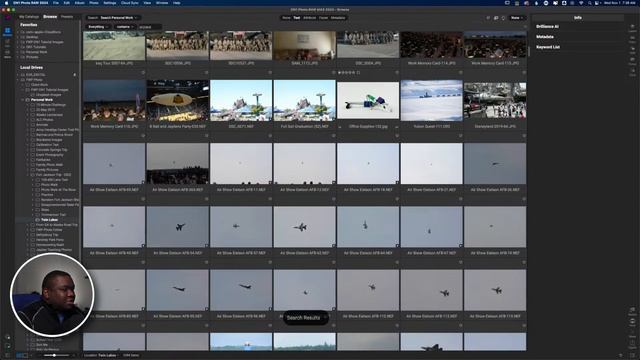This screenshot has height=360, width=640.
Task: Open the Edit menu in menu bar
Action: point(67,3)
